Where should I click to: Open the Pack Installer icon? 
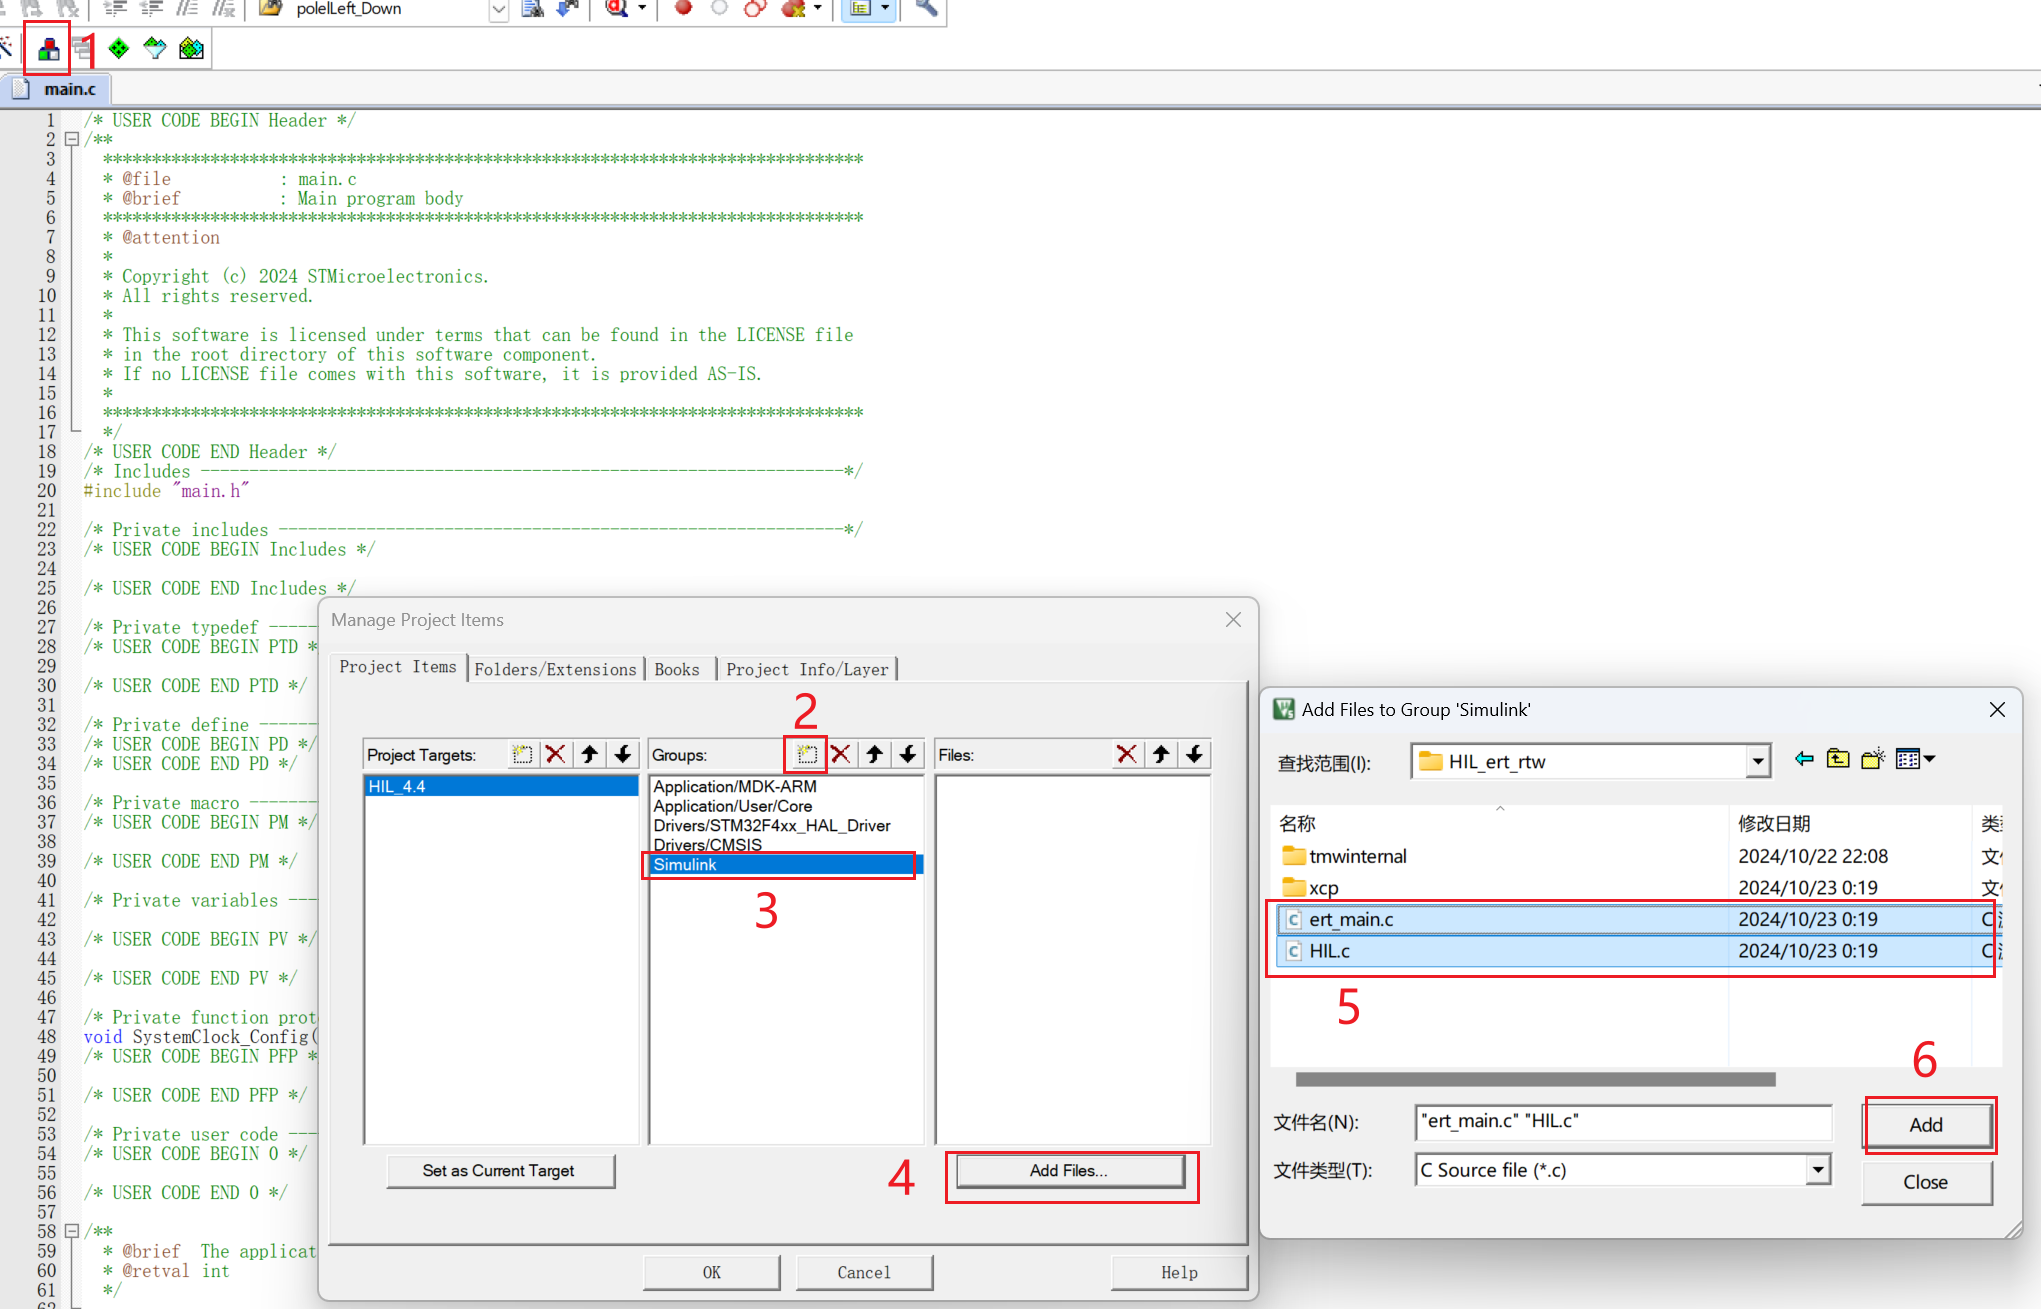[x=191, y=48]
